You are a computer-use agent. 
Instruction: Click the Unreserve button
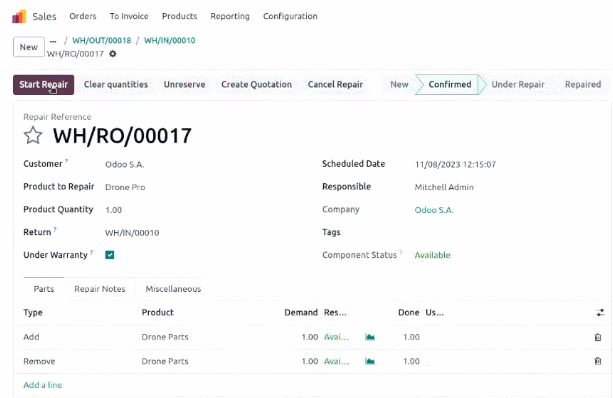click(185, 85)
